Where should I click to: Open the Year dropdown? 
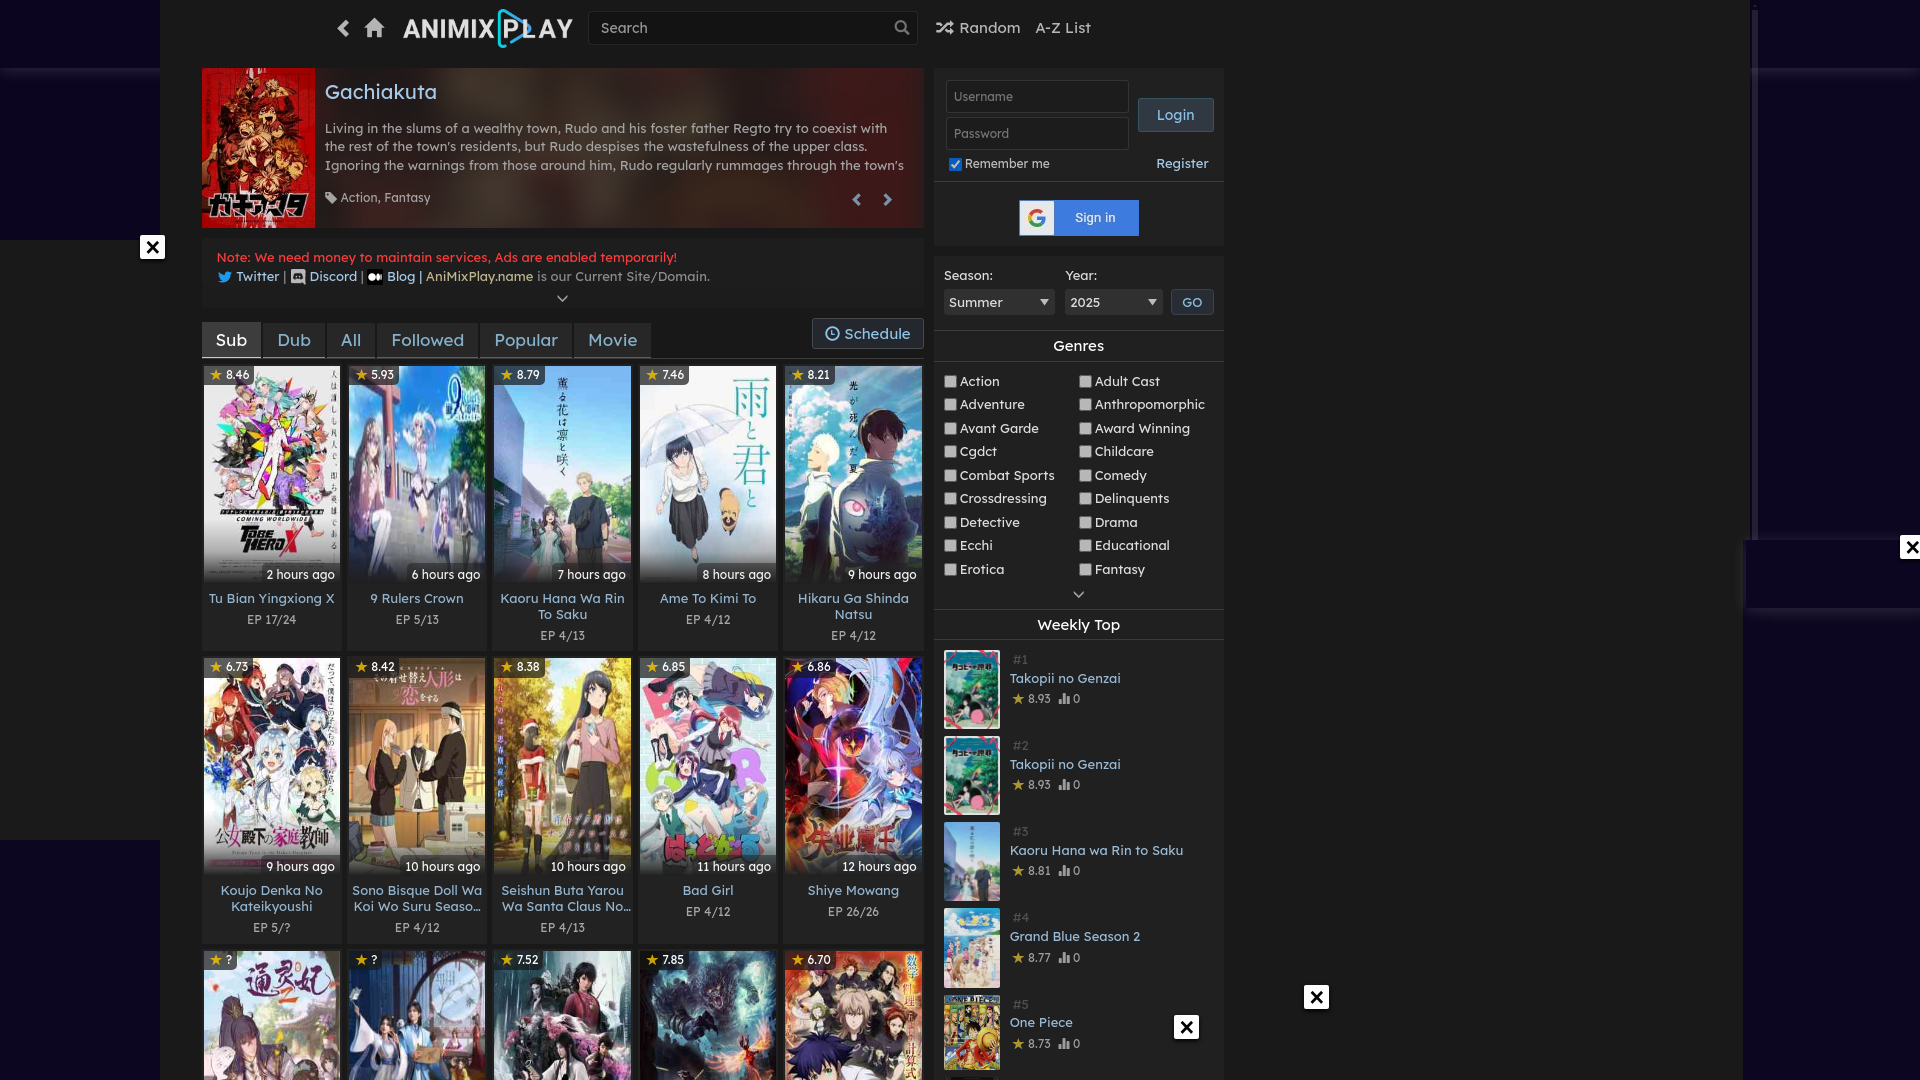click(x=1113, y=302)
